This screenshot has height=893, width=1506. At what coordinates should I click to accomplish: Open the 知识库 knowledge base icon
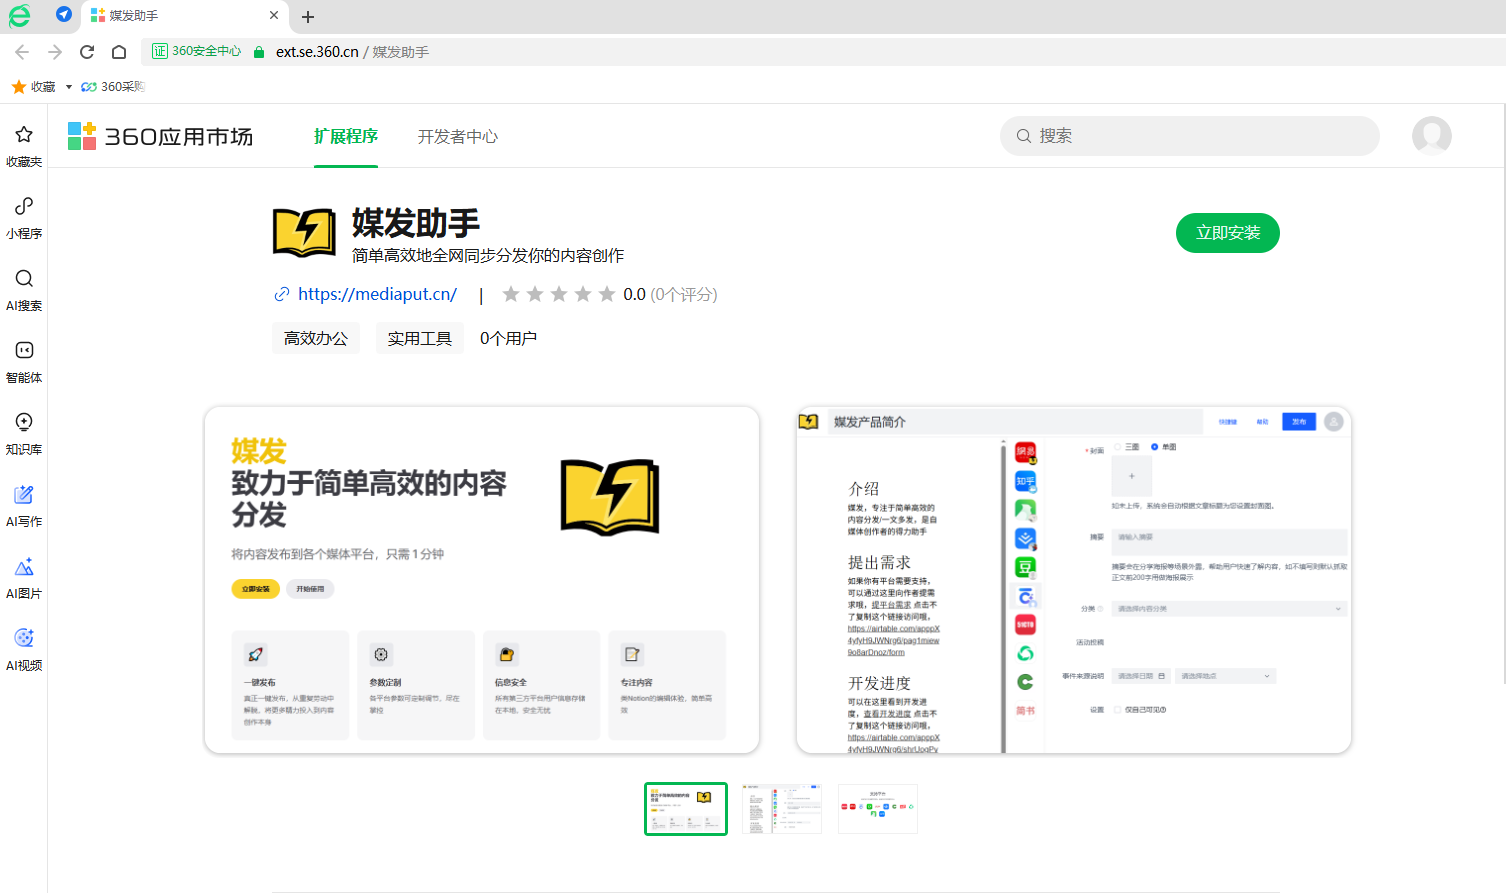23,434
